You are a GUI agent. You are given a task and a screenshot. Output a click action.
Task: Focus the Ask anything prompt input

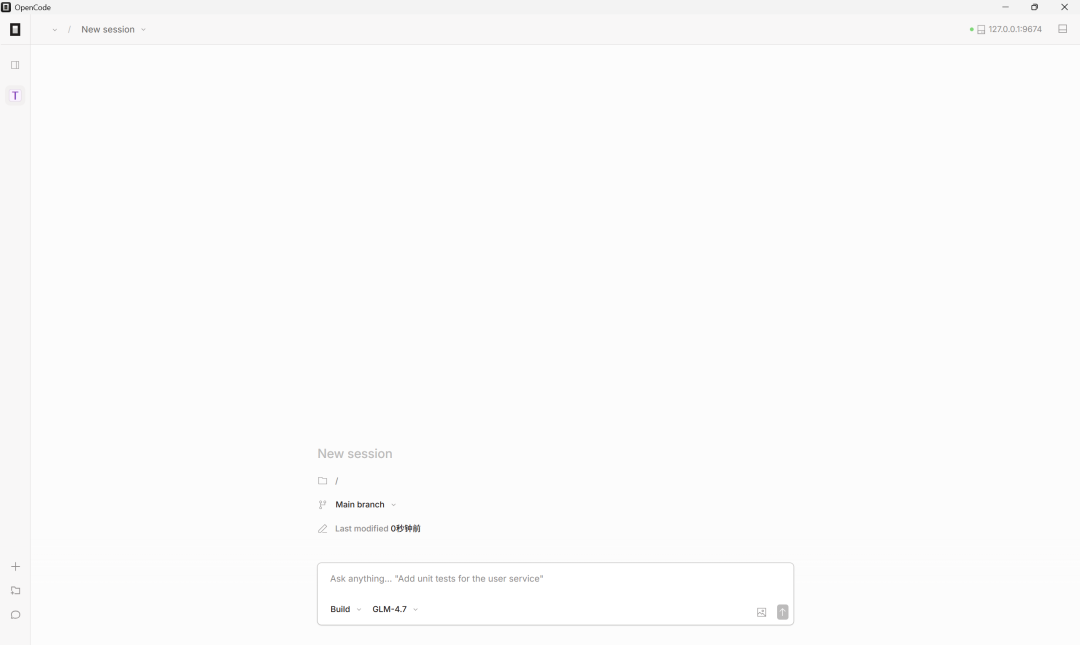(x=555, y=579)
